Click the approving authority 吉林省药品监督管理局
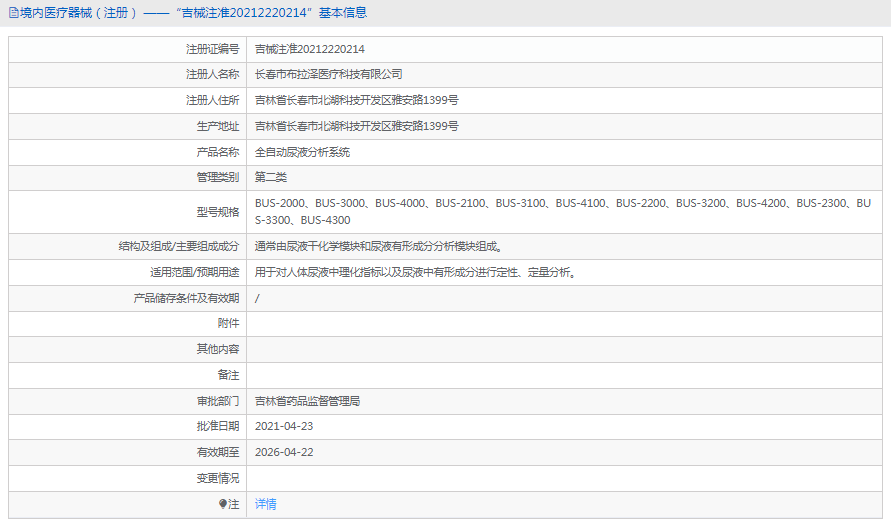 point(307,401)
